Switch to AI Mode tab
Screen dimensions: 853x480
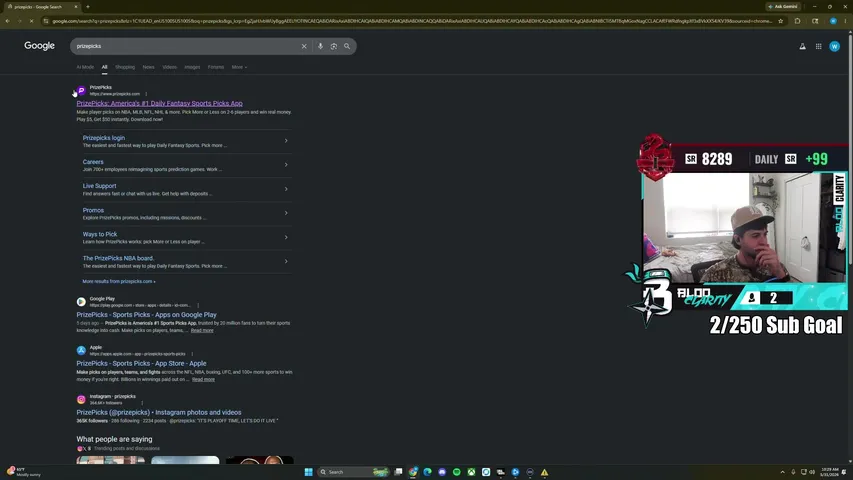[x=85, y=67]
